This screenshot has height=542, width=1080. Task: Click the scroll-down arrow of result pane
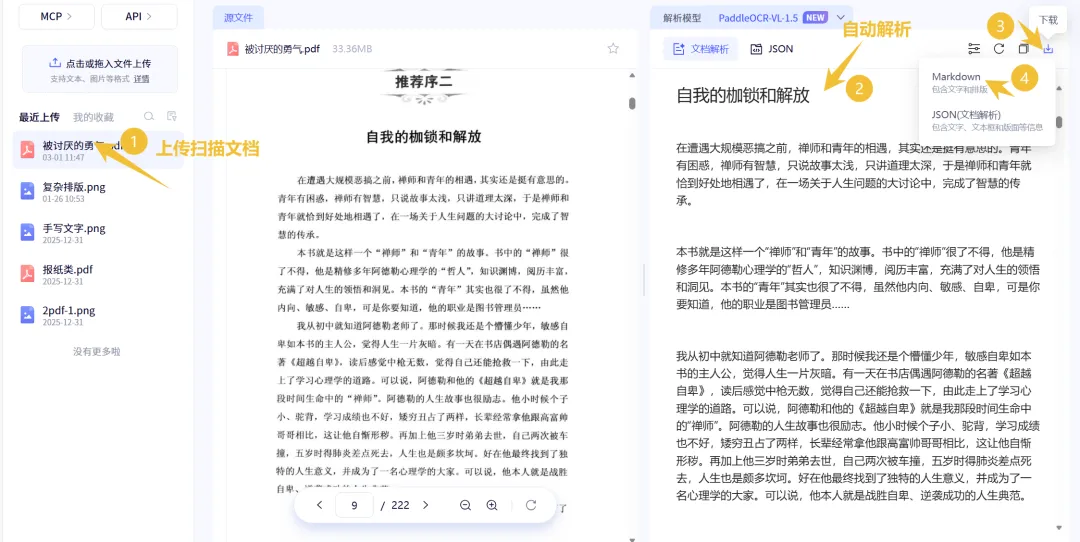coord(1059,528)
